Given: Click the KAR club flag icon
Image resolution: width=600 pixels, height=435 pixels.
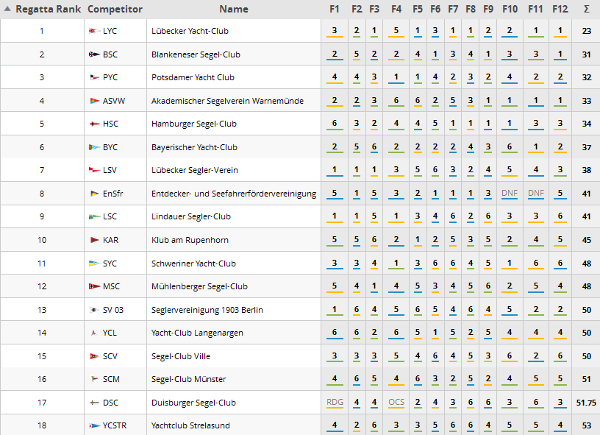Looking at the screenshot, I should tap(94, 240).
